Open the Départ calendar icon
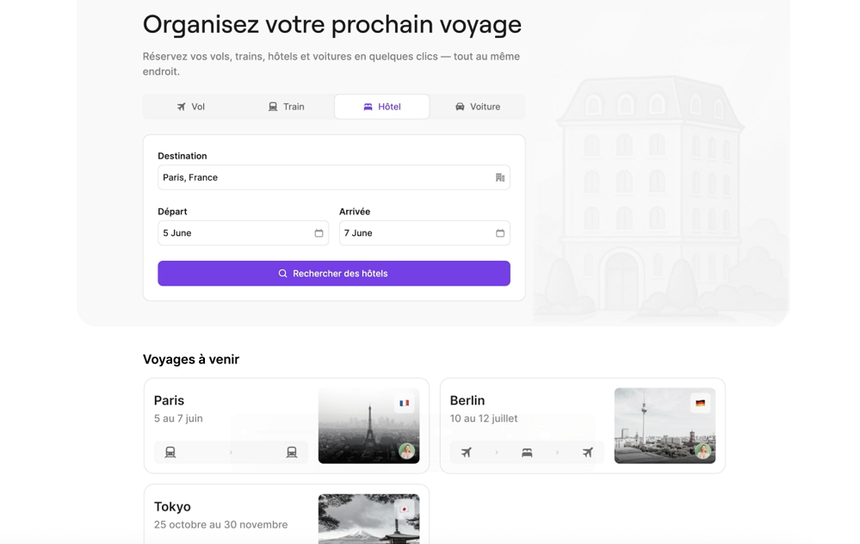860x544 pixels. (319, 233)
